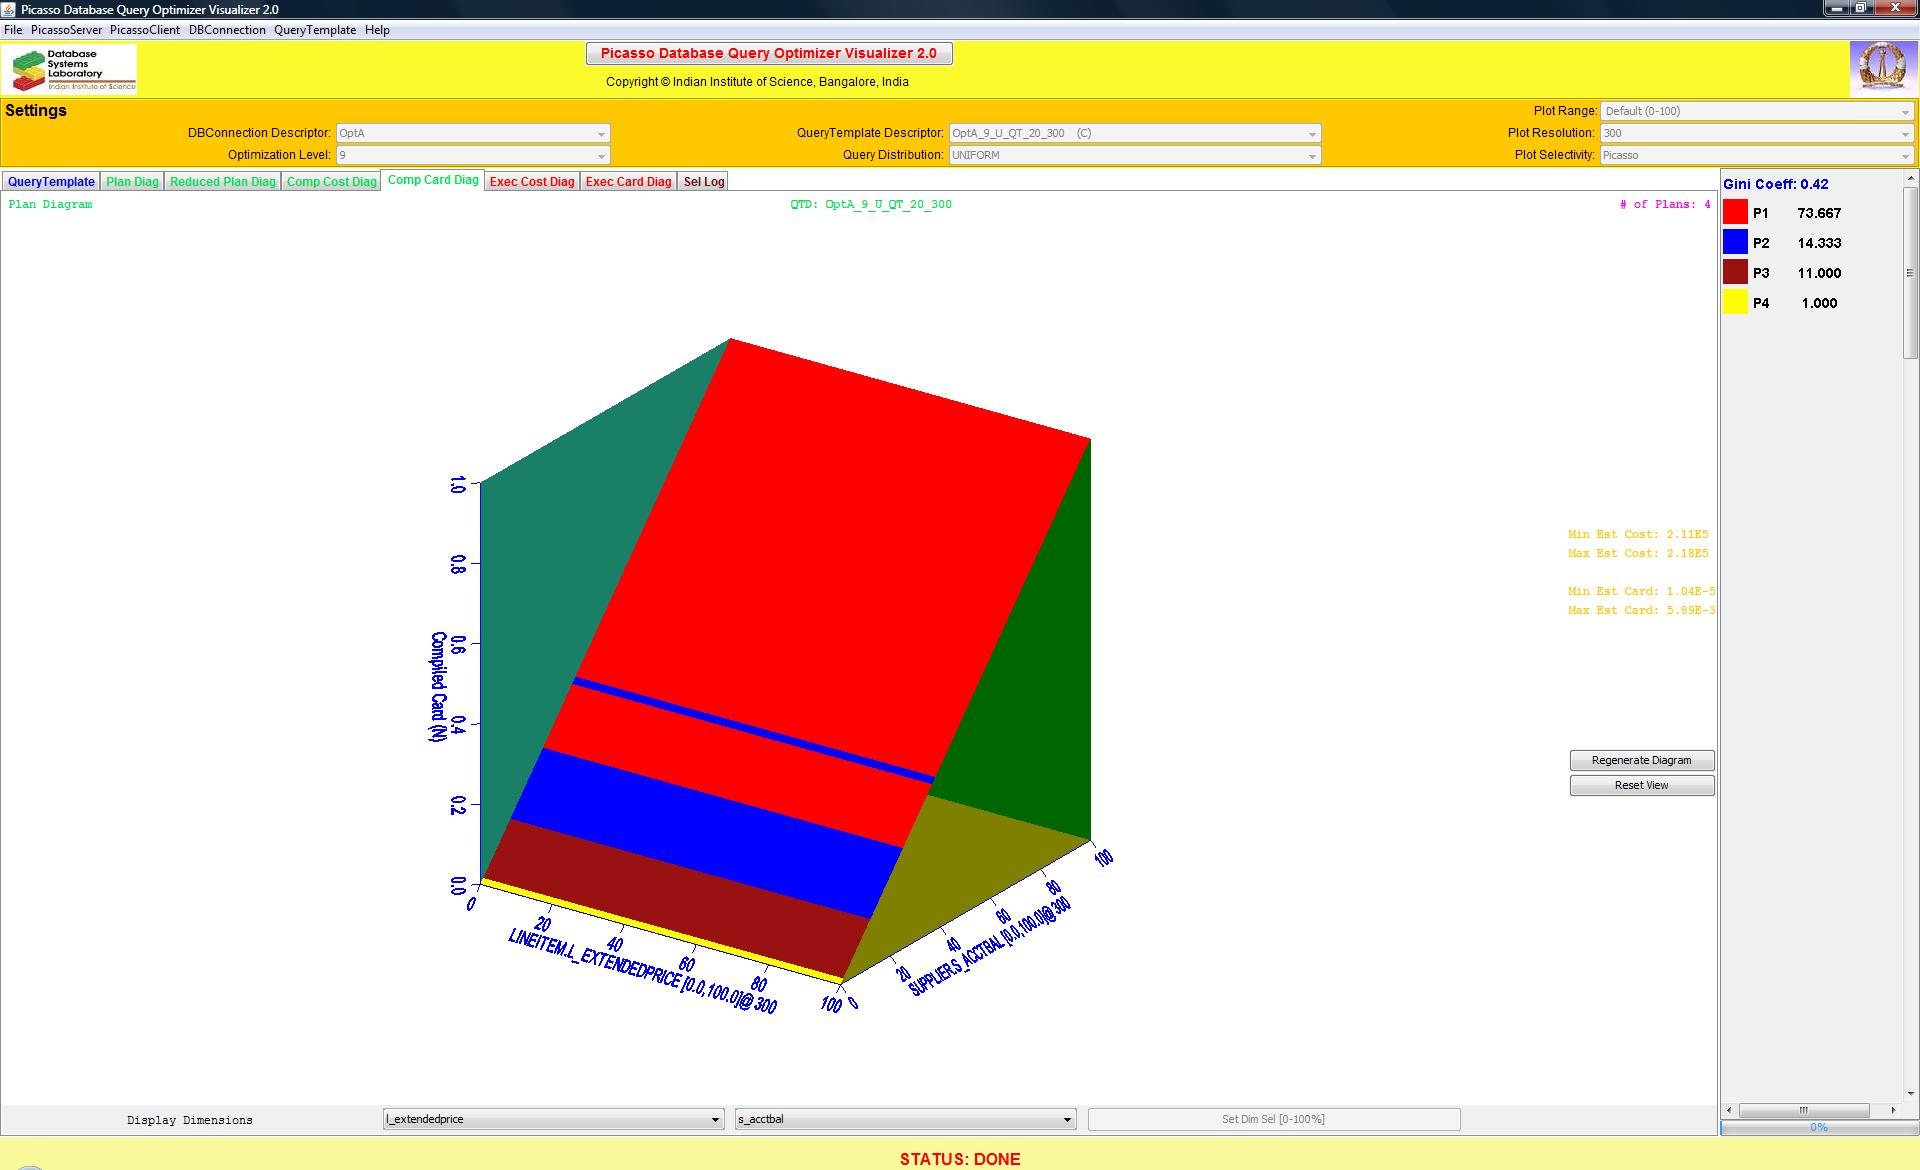Open the Plot Resolution dropdown
The height and width of the screenshot is (1170, 1920).
click(x=1756, y=133)
